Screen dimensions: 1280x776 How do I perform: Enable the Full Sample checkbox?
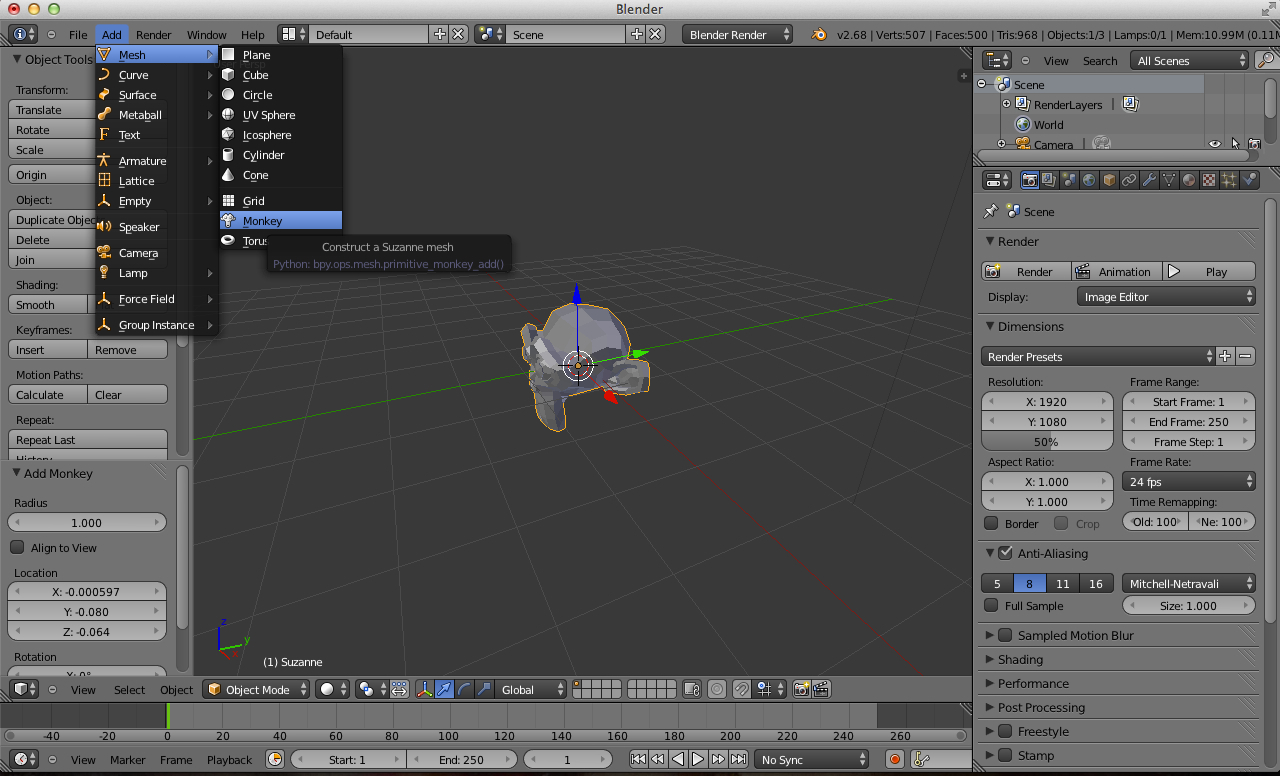click(991, 605)
